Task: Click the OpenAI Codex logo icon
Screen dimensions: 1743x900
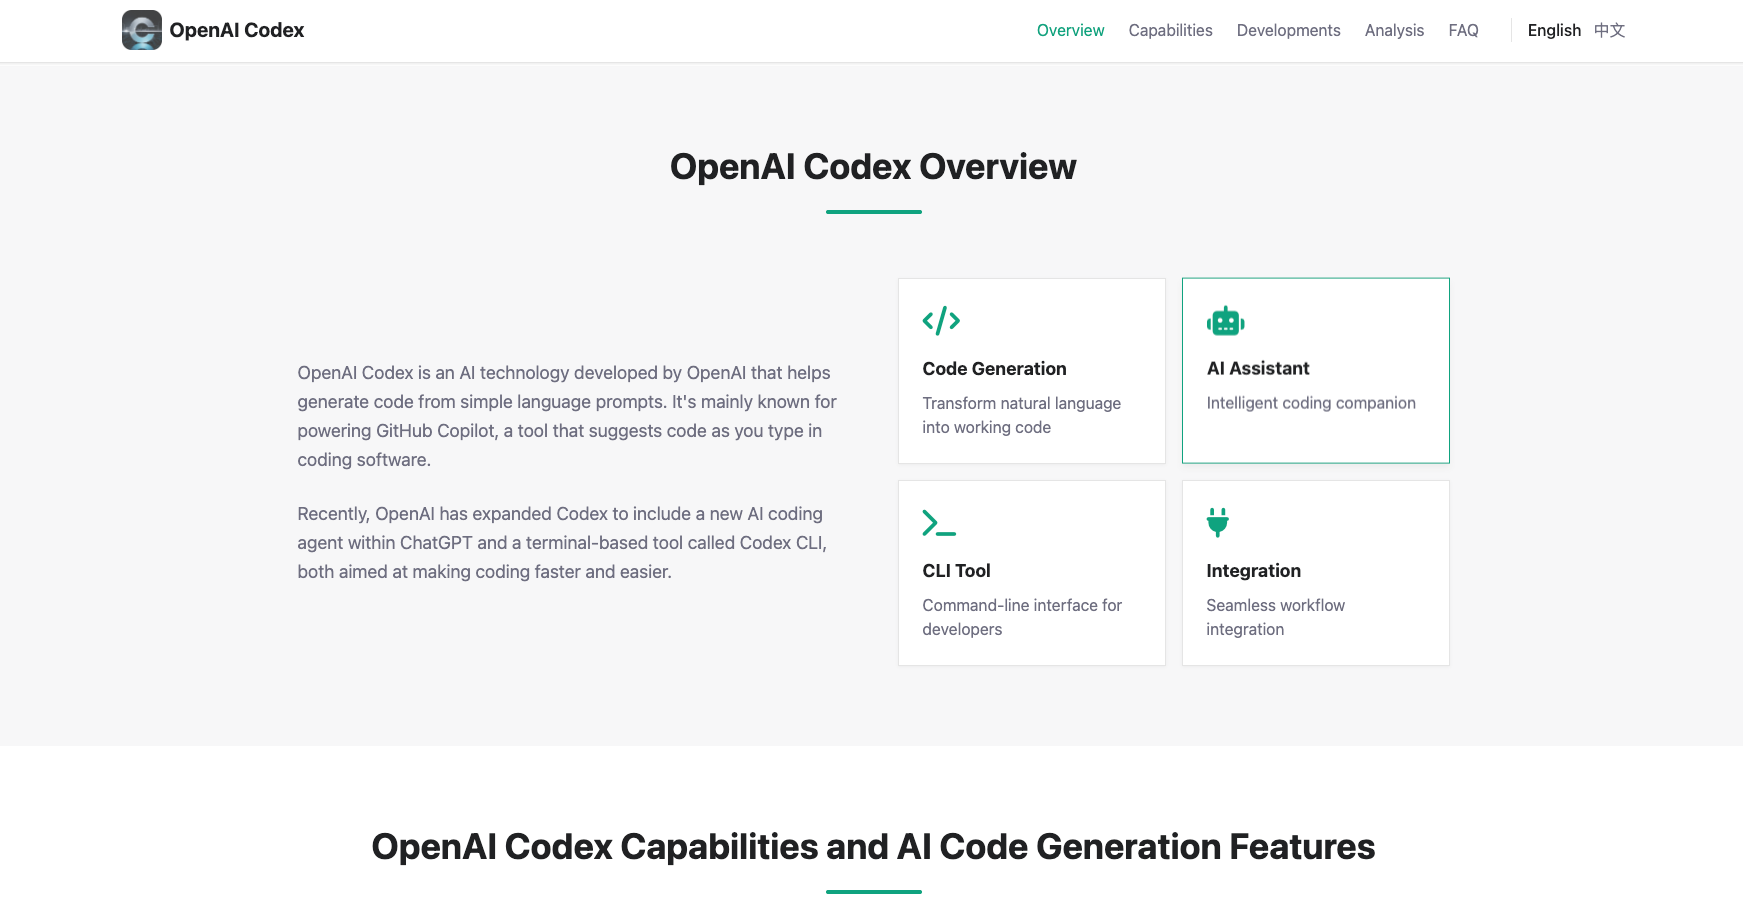Action: 142,30
